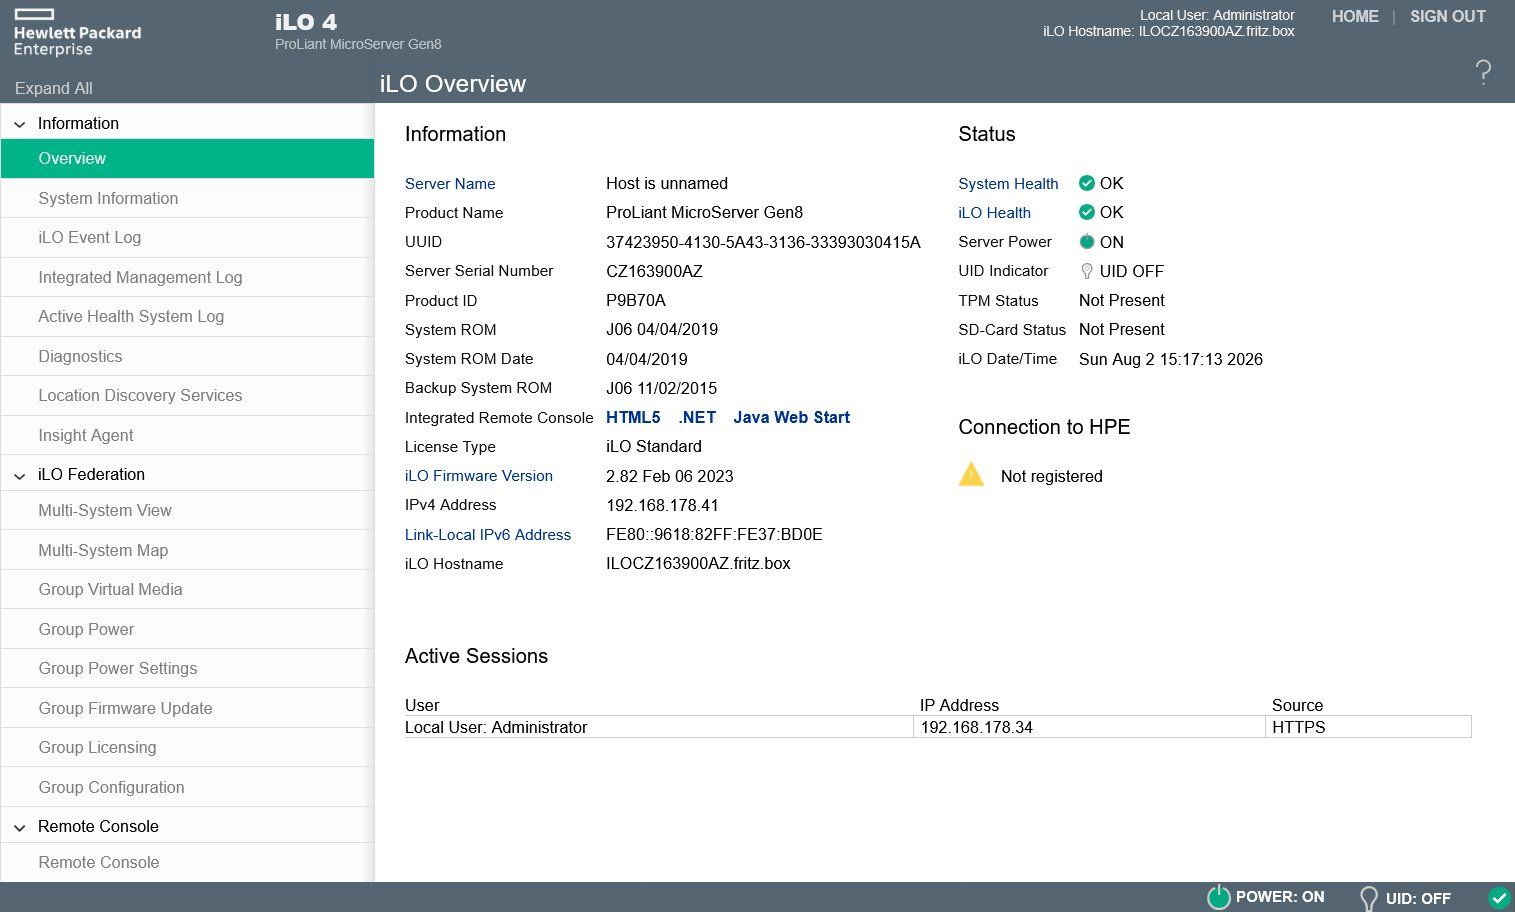Click serial number CZ163900AZ
Image resolution: width=1515 pixels, height=912 pixels.
pos(654,271)
